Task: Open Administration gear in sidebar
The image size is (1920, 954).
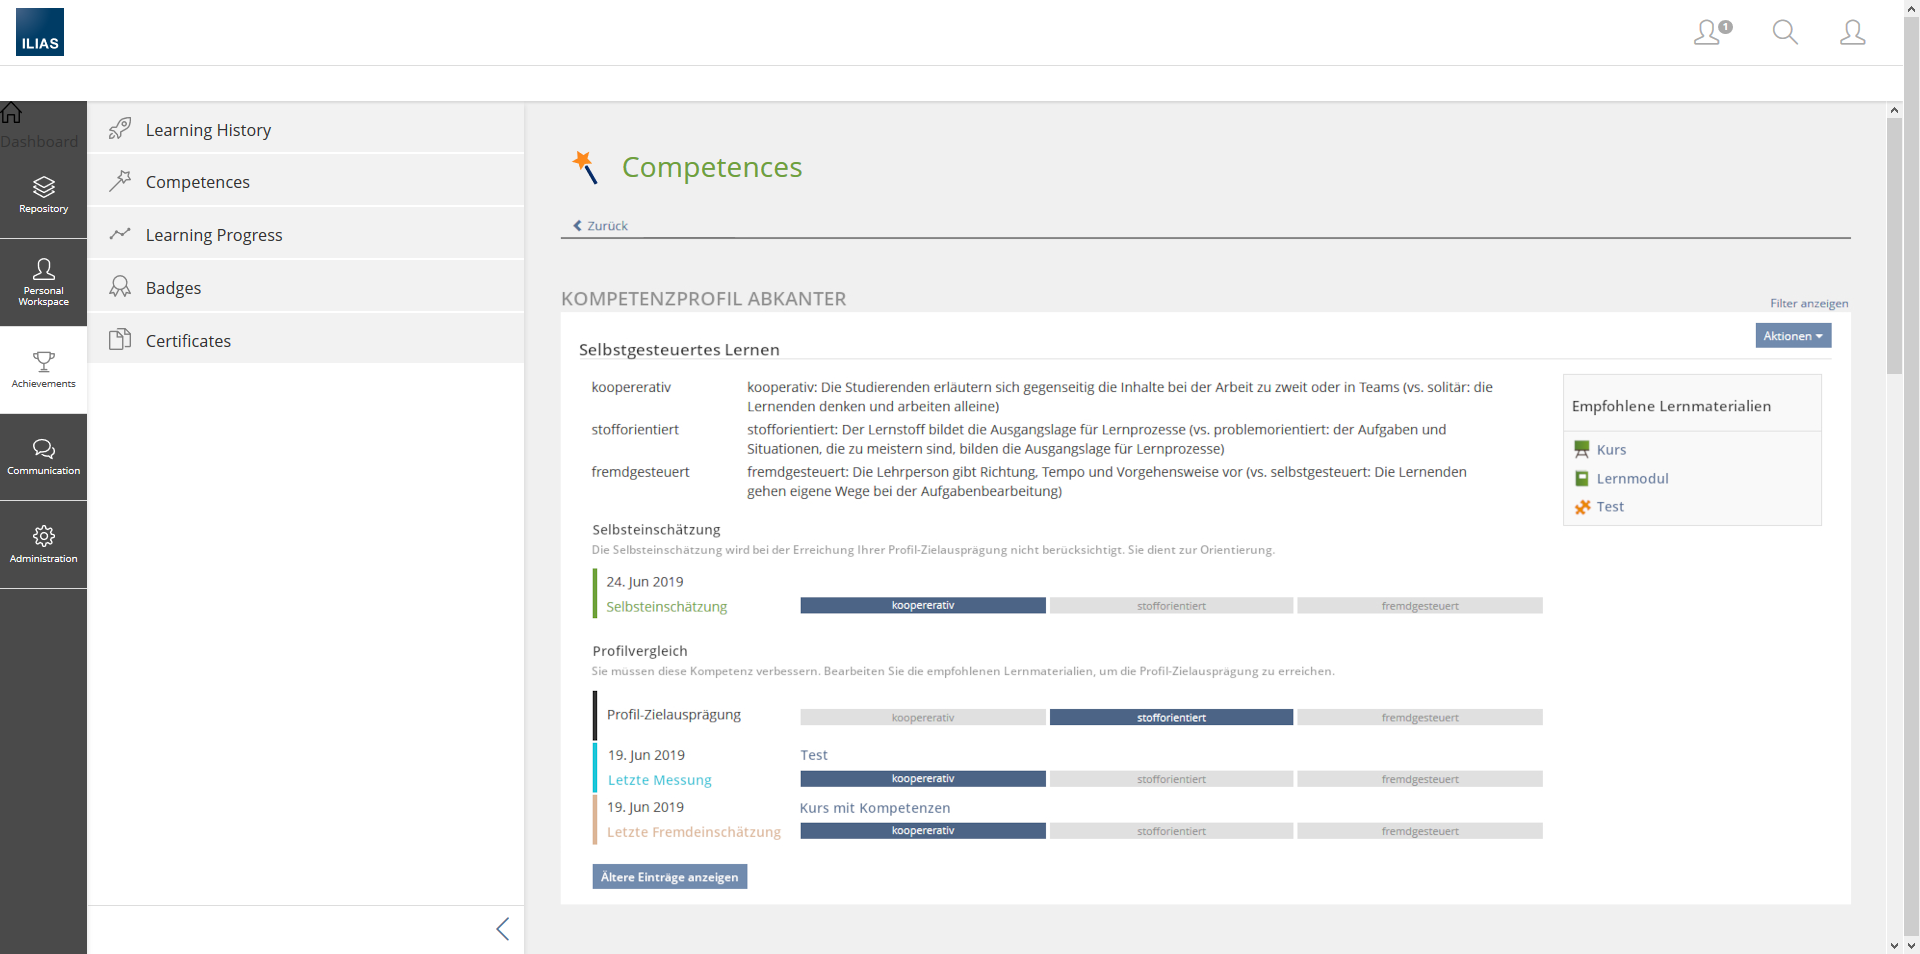Action: click(43, 543)
